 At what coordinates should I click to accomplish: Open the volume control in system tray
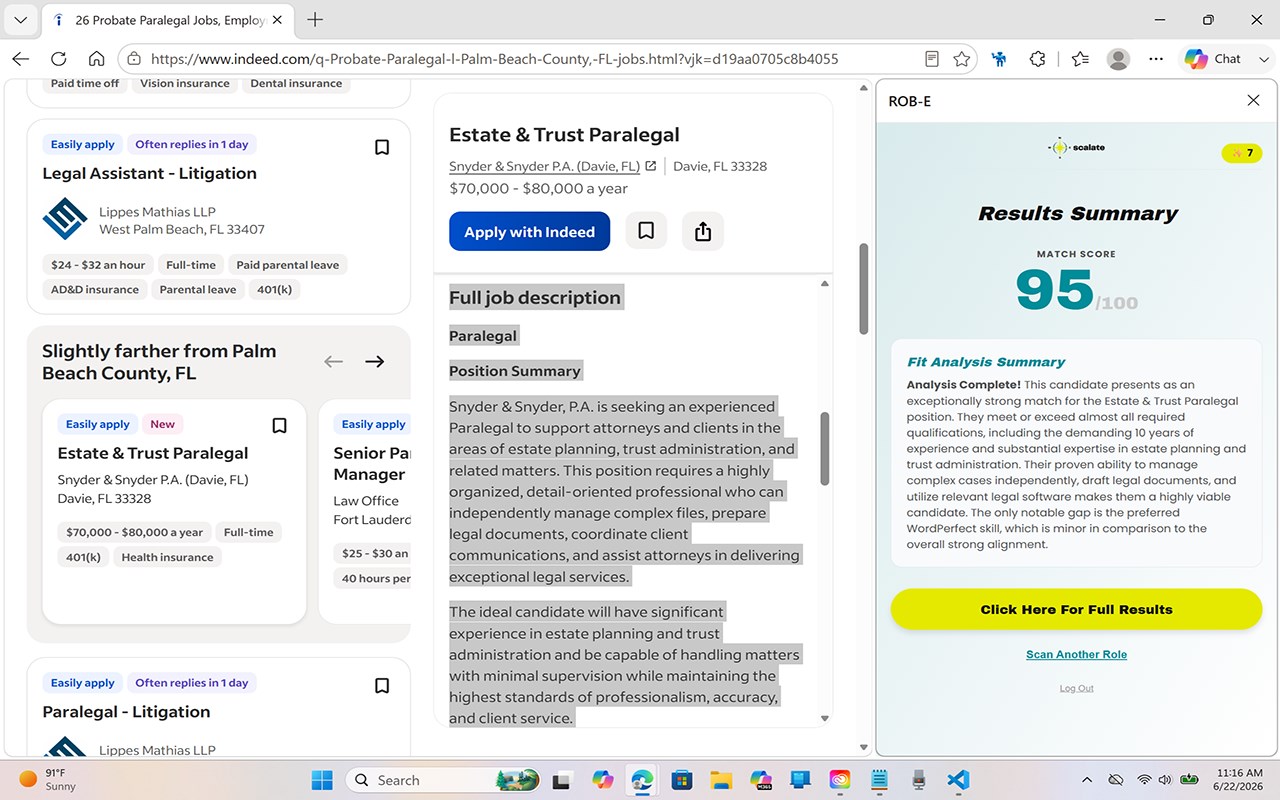[1166, 780]
